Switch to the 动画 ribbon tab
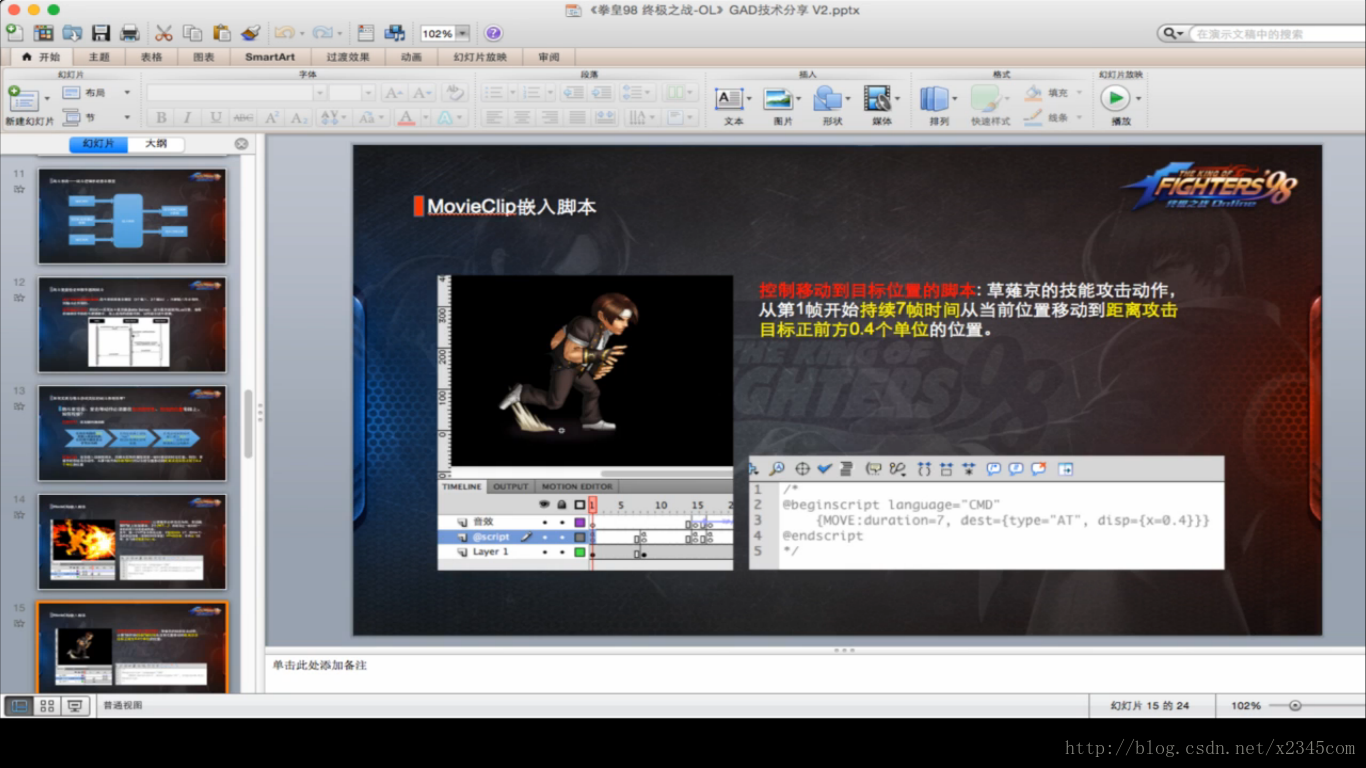1366x768 pixels. pos(411,57)
